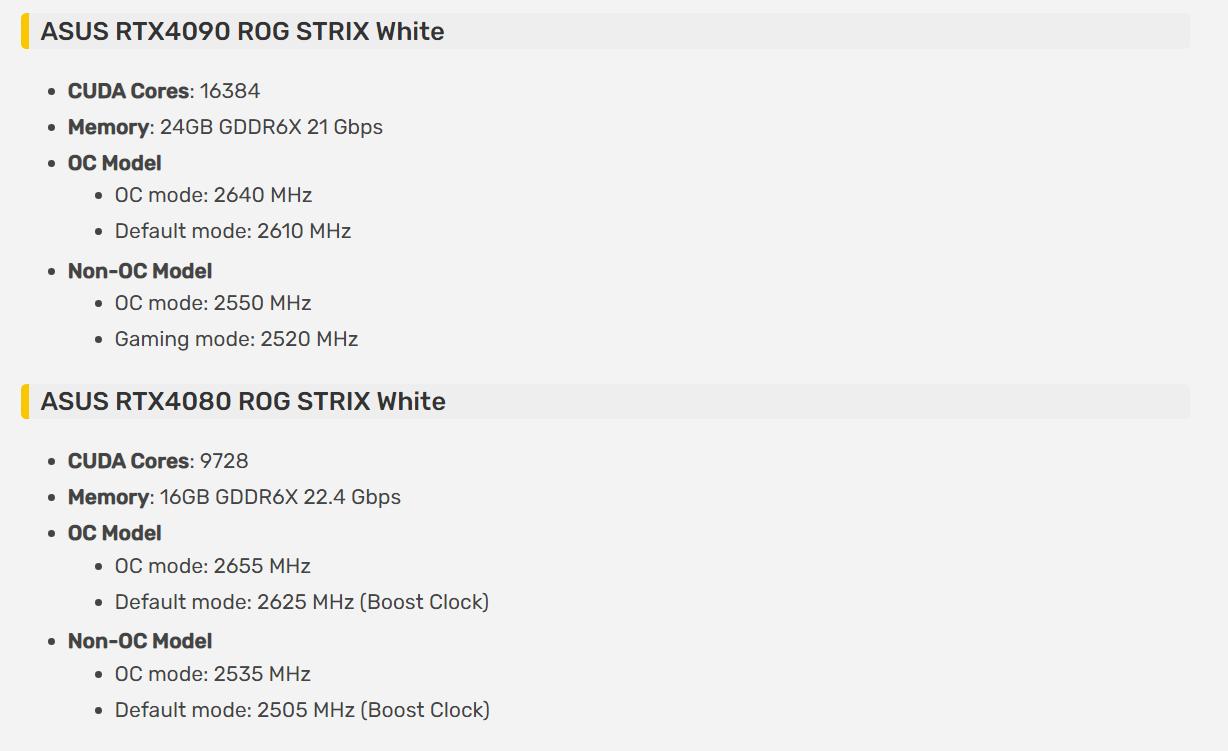Click the ASUS RTX4080 ROG STRIX White heading
This screenshot has height=751, width=1228.
pyautogui.click(x=243, y=401)
